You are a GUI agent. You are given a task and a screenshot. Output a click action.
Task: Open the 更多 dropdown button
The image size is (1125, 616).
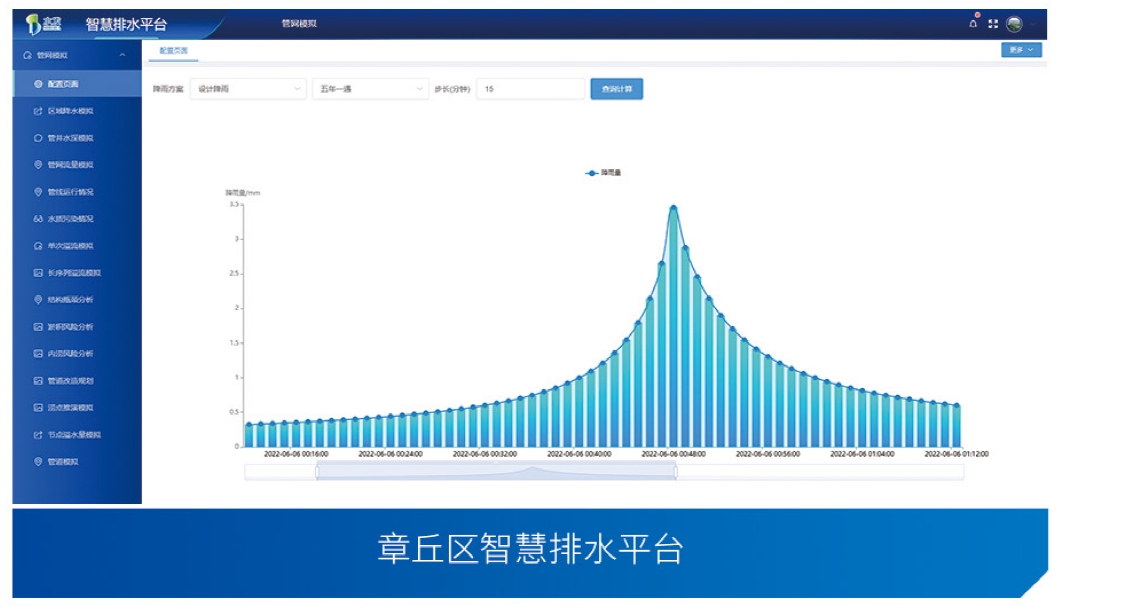(1021, 50)
